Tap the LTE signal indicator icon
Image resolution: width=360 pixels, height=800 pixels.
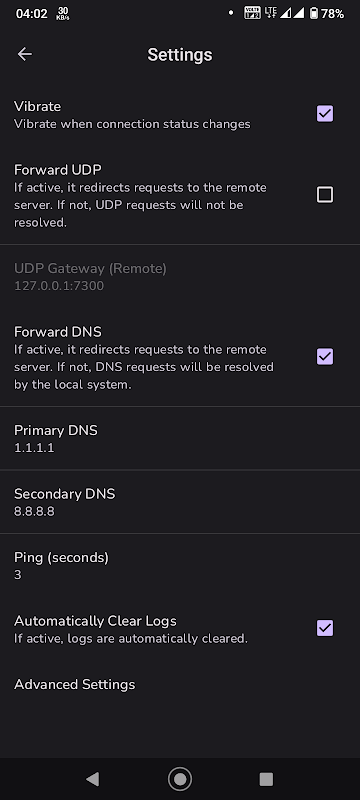tap(270, 13)
